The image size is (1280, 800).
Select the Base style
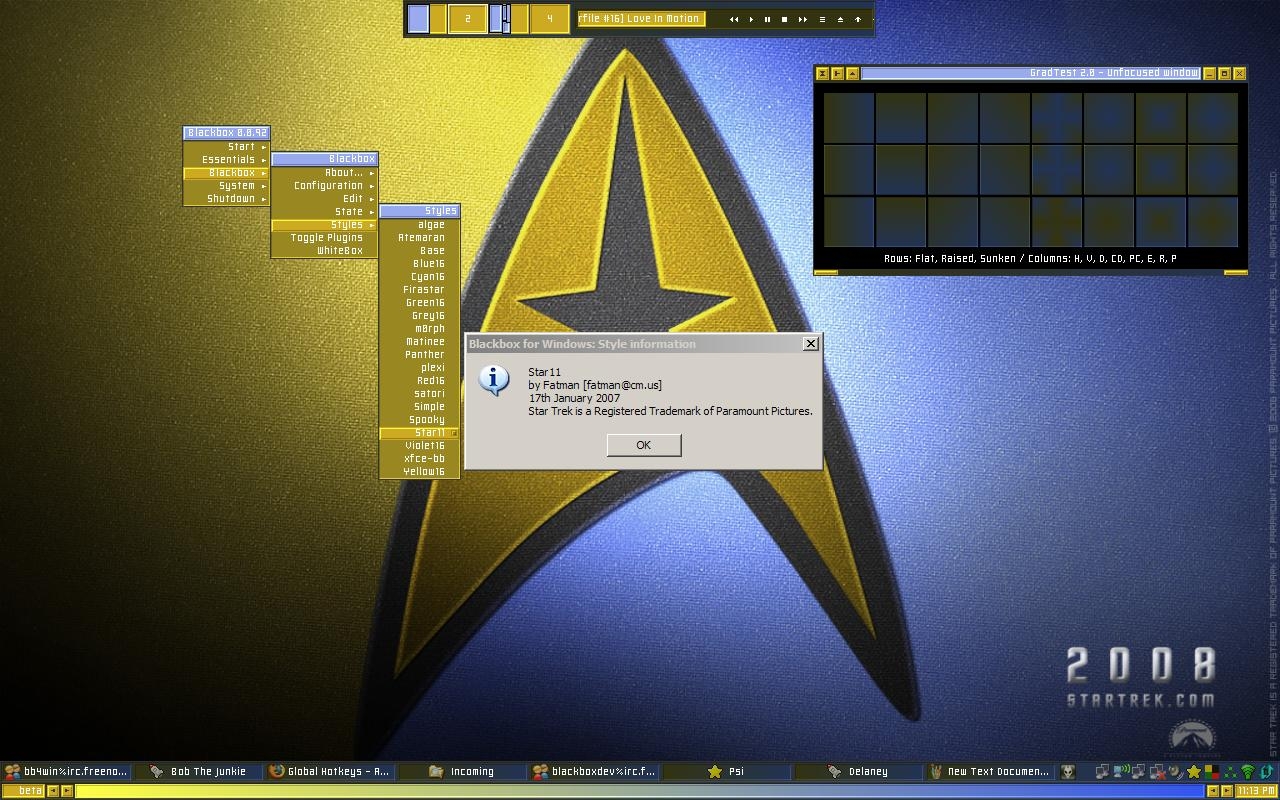pos(419,251)
